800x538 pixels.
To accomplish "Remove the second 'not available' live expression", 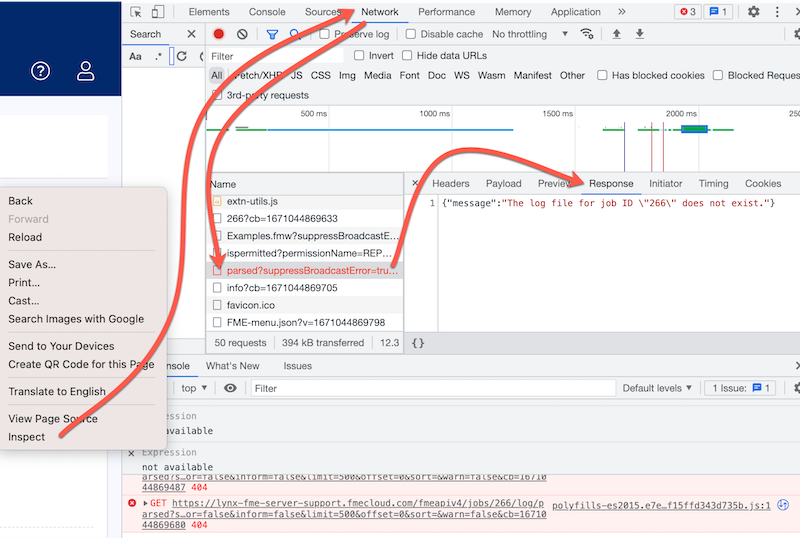I will pos(132,453).
